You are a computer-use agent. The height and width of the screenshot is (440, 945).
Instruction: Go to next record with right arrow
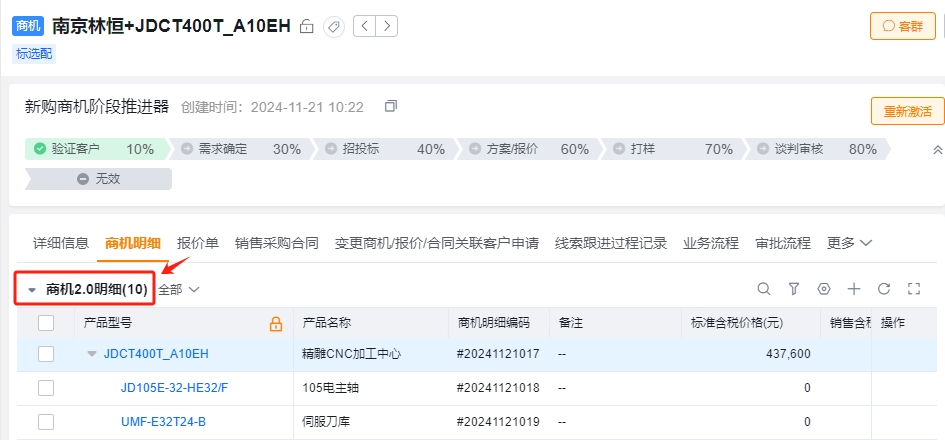tap(386, 26)
